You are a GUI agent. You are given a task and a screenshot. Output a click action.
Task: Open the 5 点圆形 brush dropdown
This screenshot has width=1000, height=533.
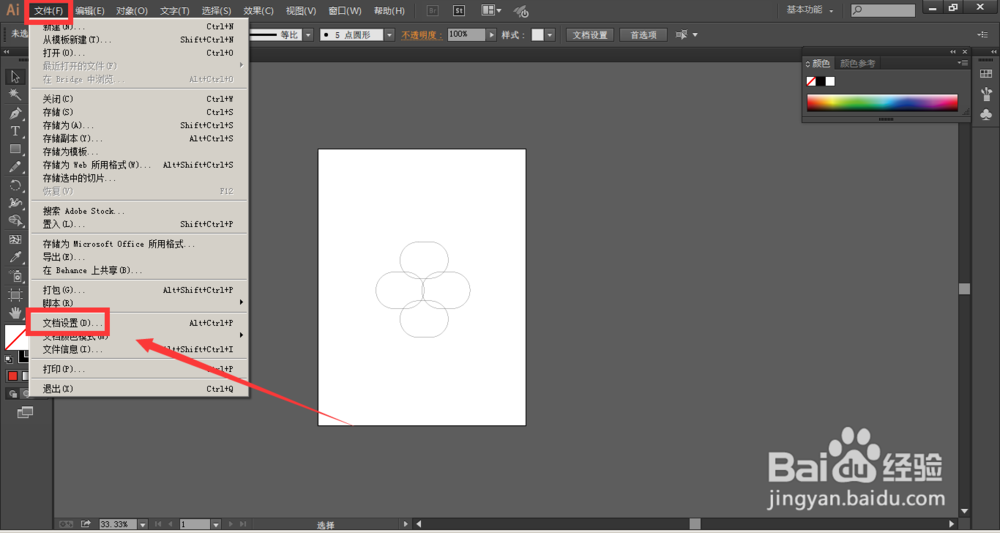pos(389,35)
